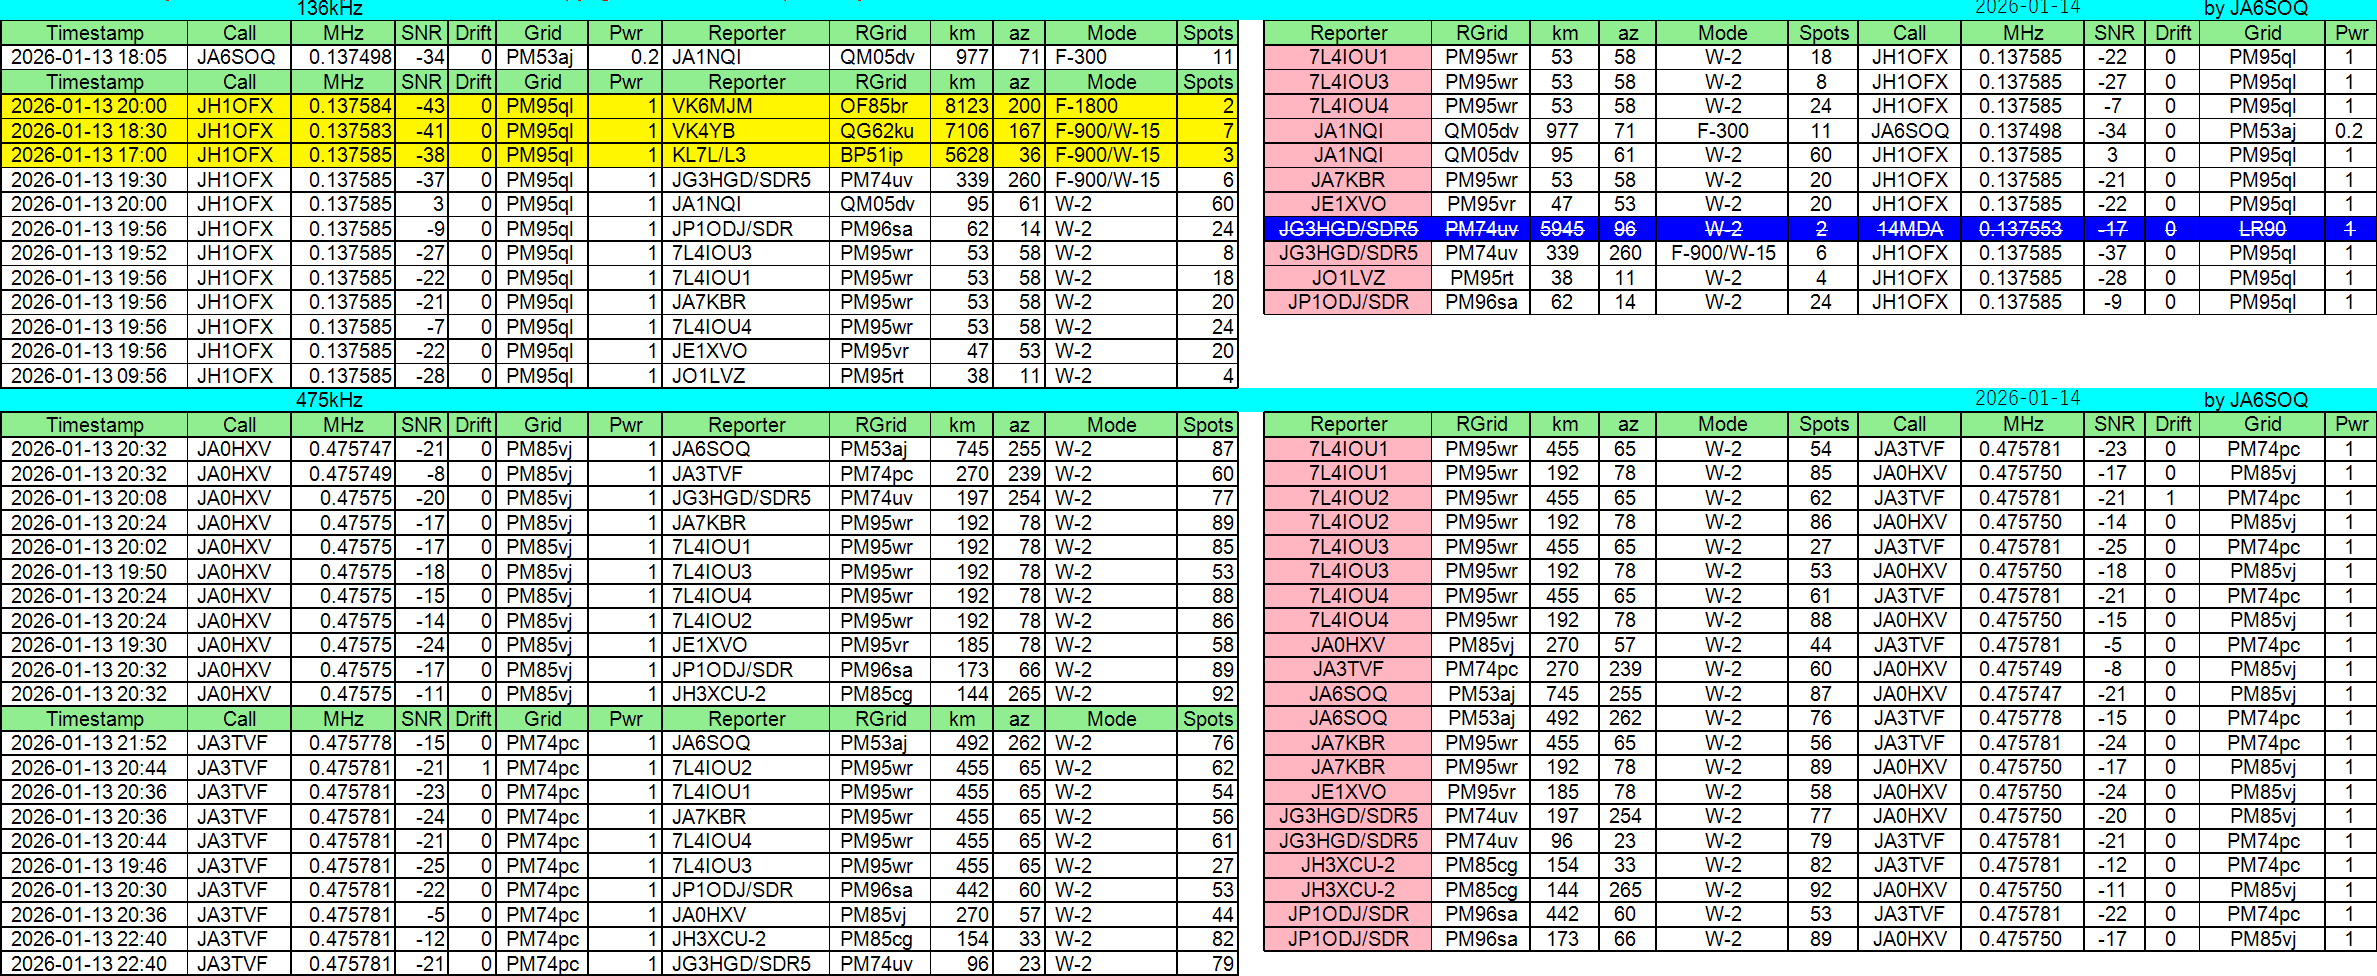This screenshot has height=976, width=2377.
Task: Click the QG62ku RGrid cell
Action: click(x=879, y=131)
